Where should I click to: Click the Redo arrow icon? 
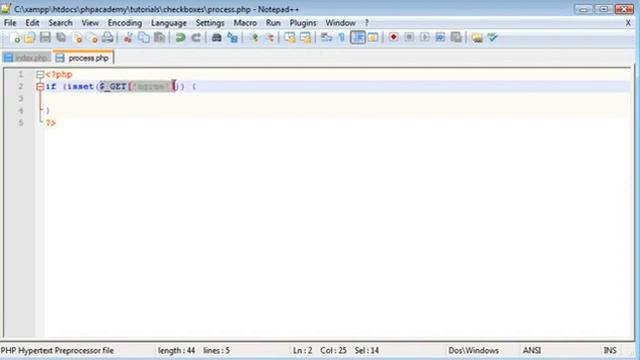[196, 38]
